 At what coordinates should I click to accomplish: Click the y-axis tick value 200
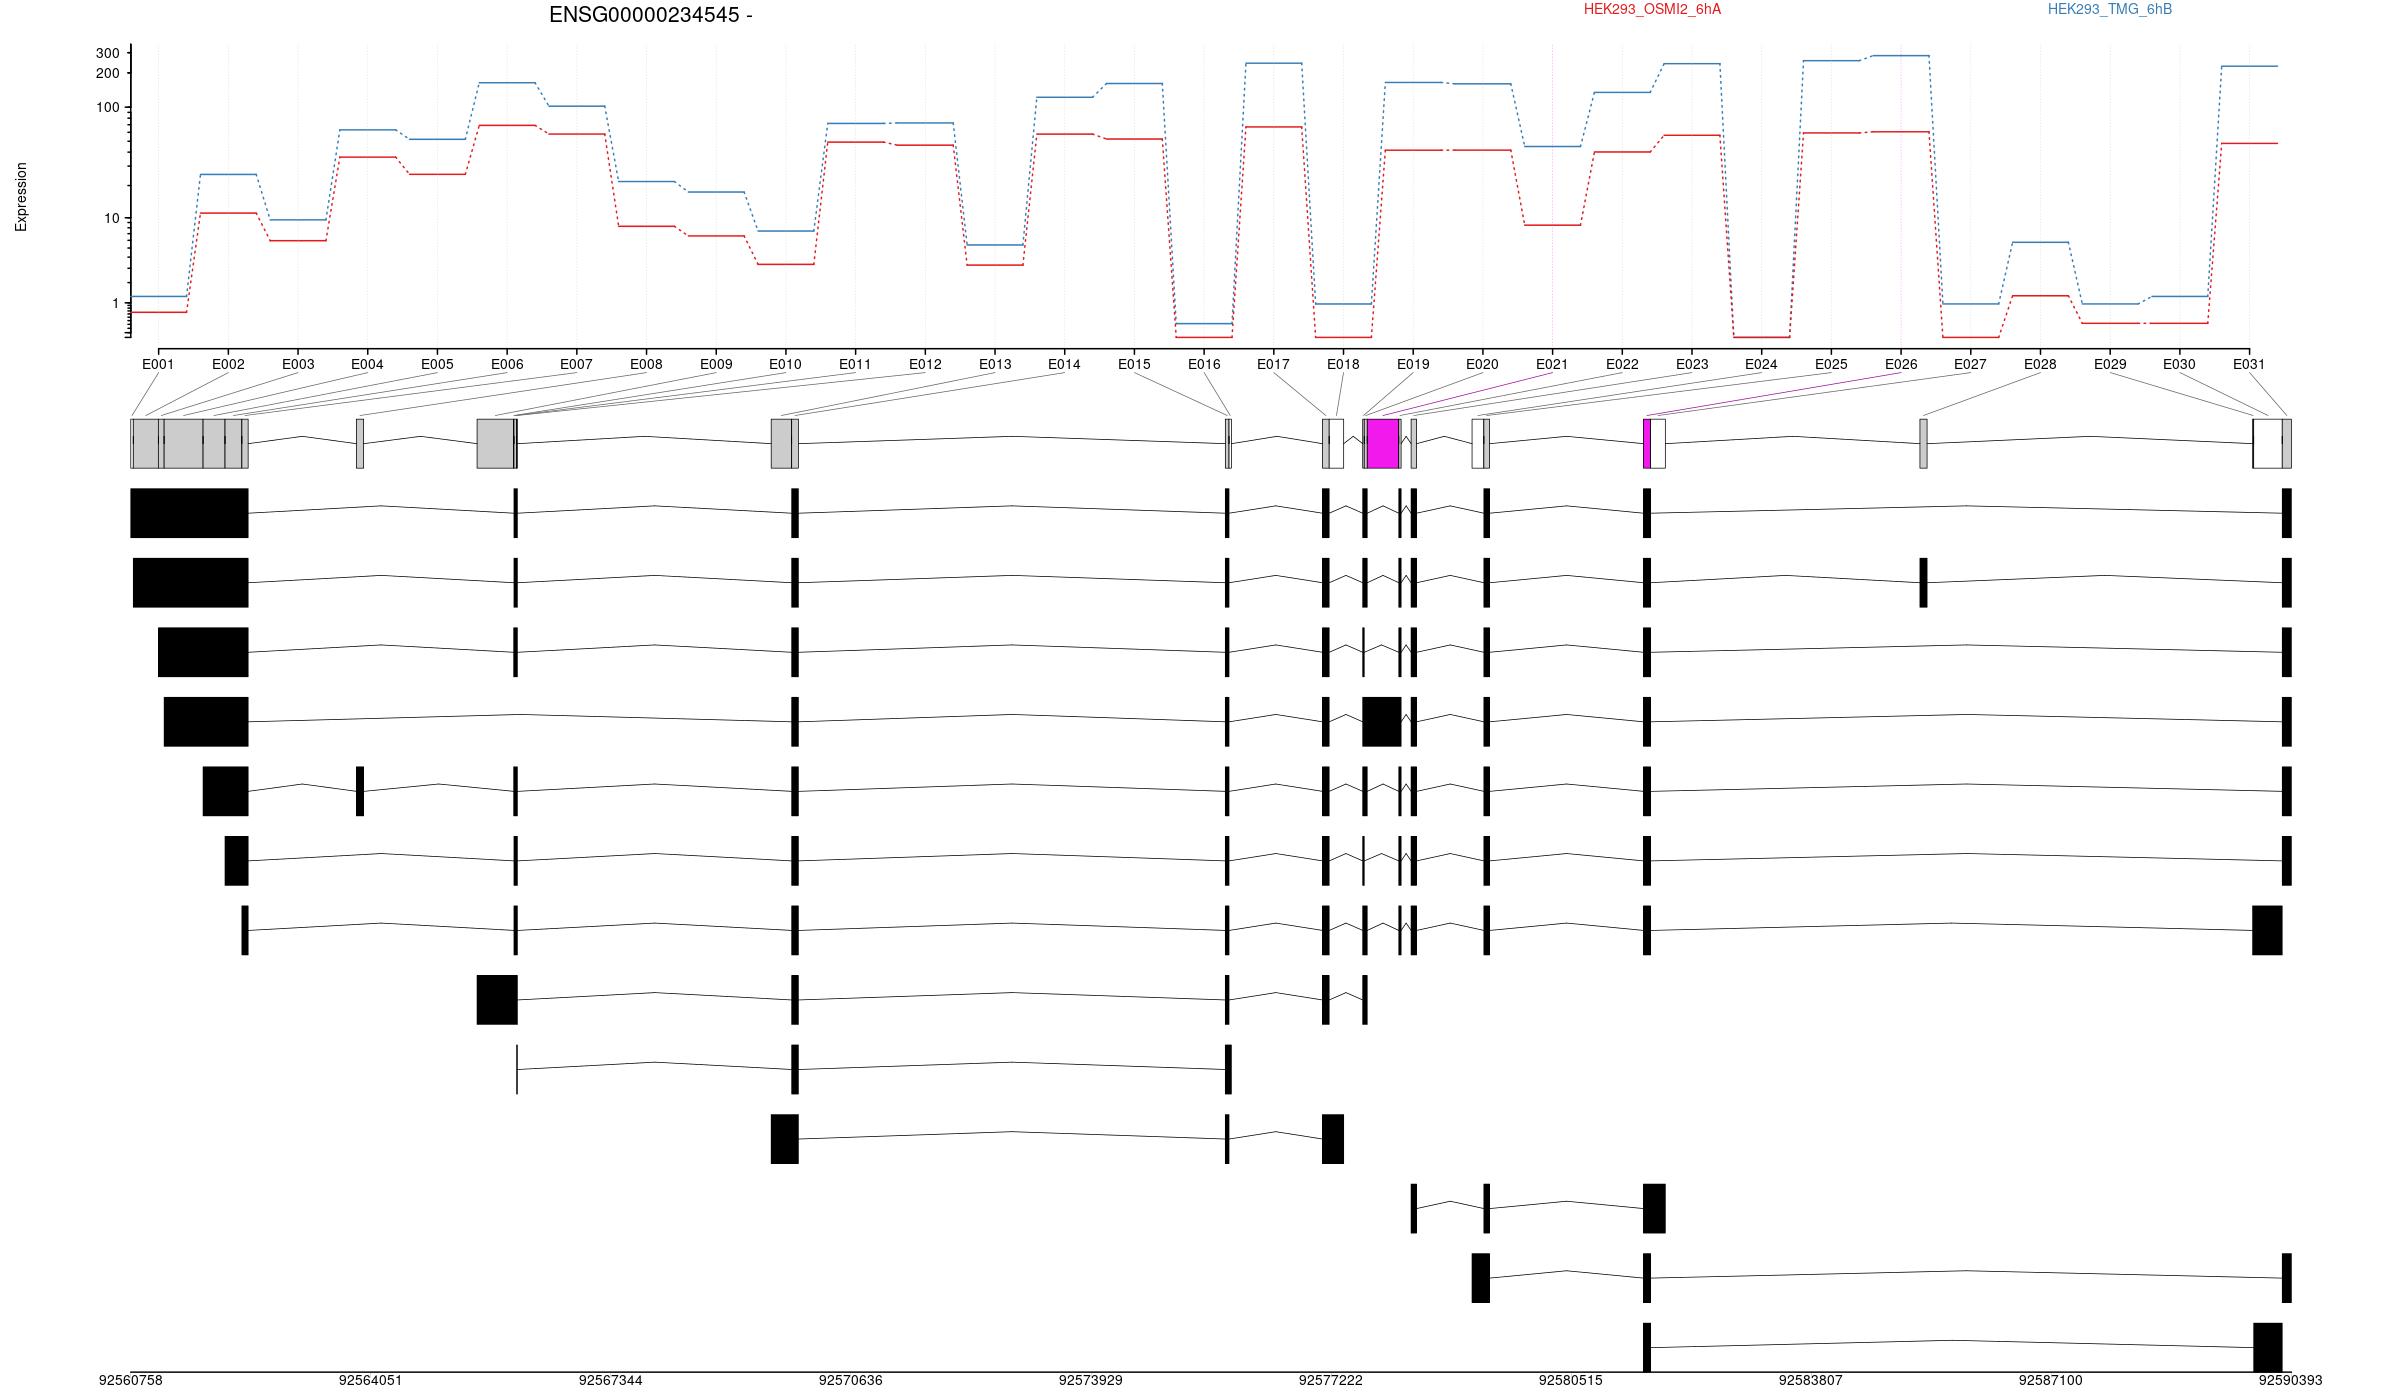pos(107,73)
